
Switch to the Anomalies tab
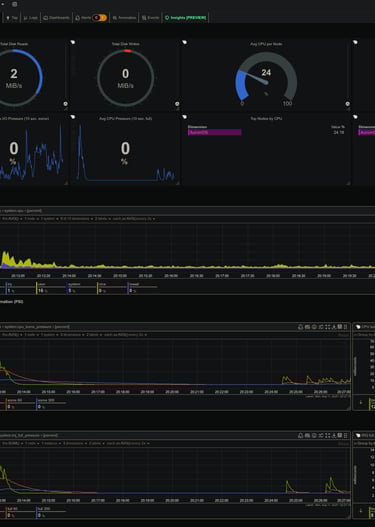(x=124, y=18)
